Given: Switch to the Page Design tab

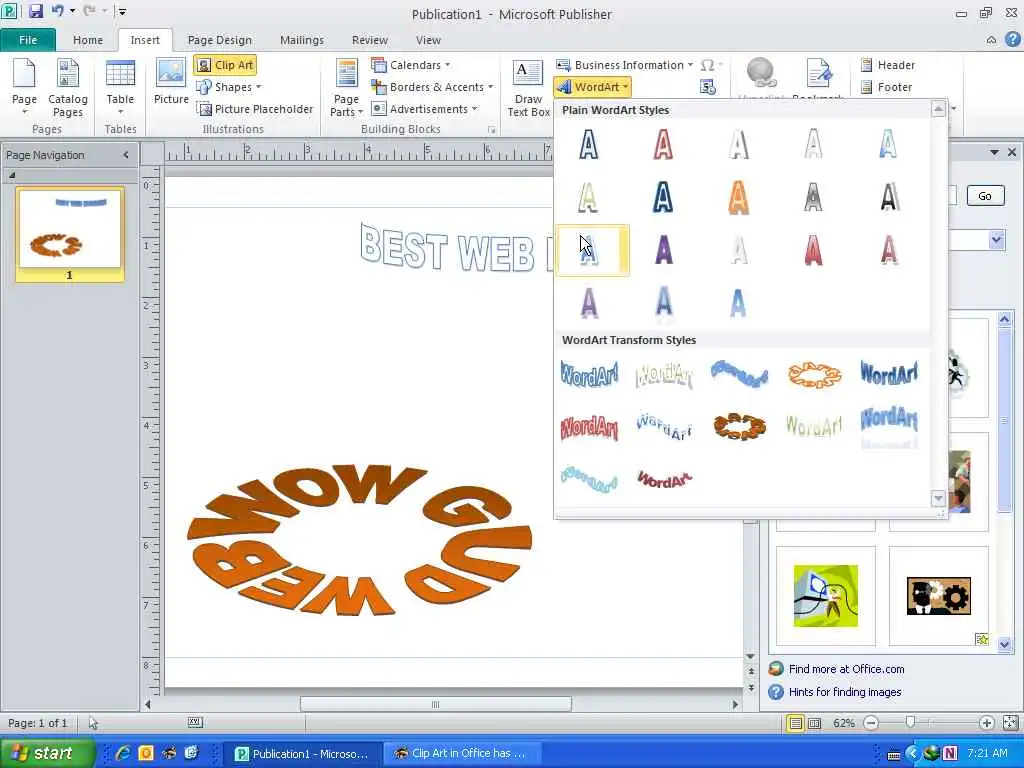Looking at the screenshot, I should coord(219,40).
